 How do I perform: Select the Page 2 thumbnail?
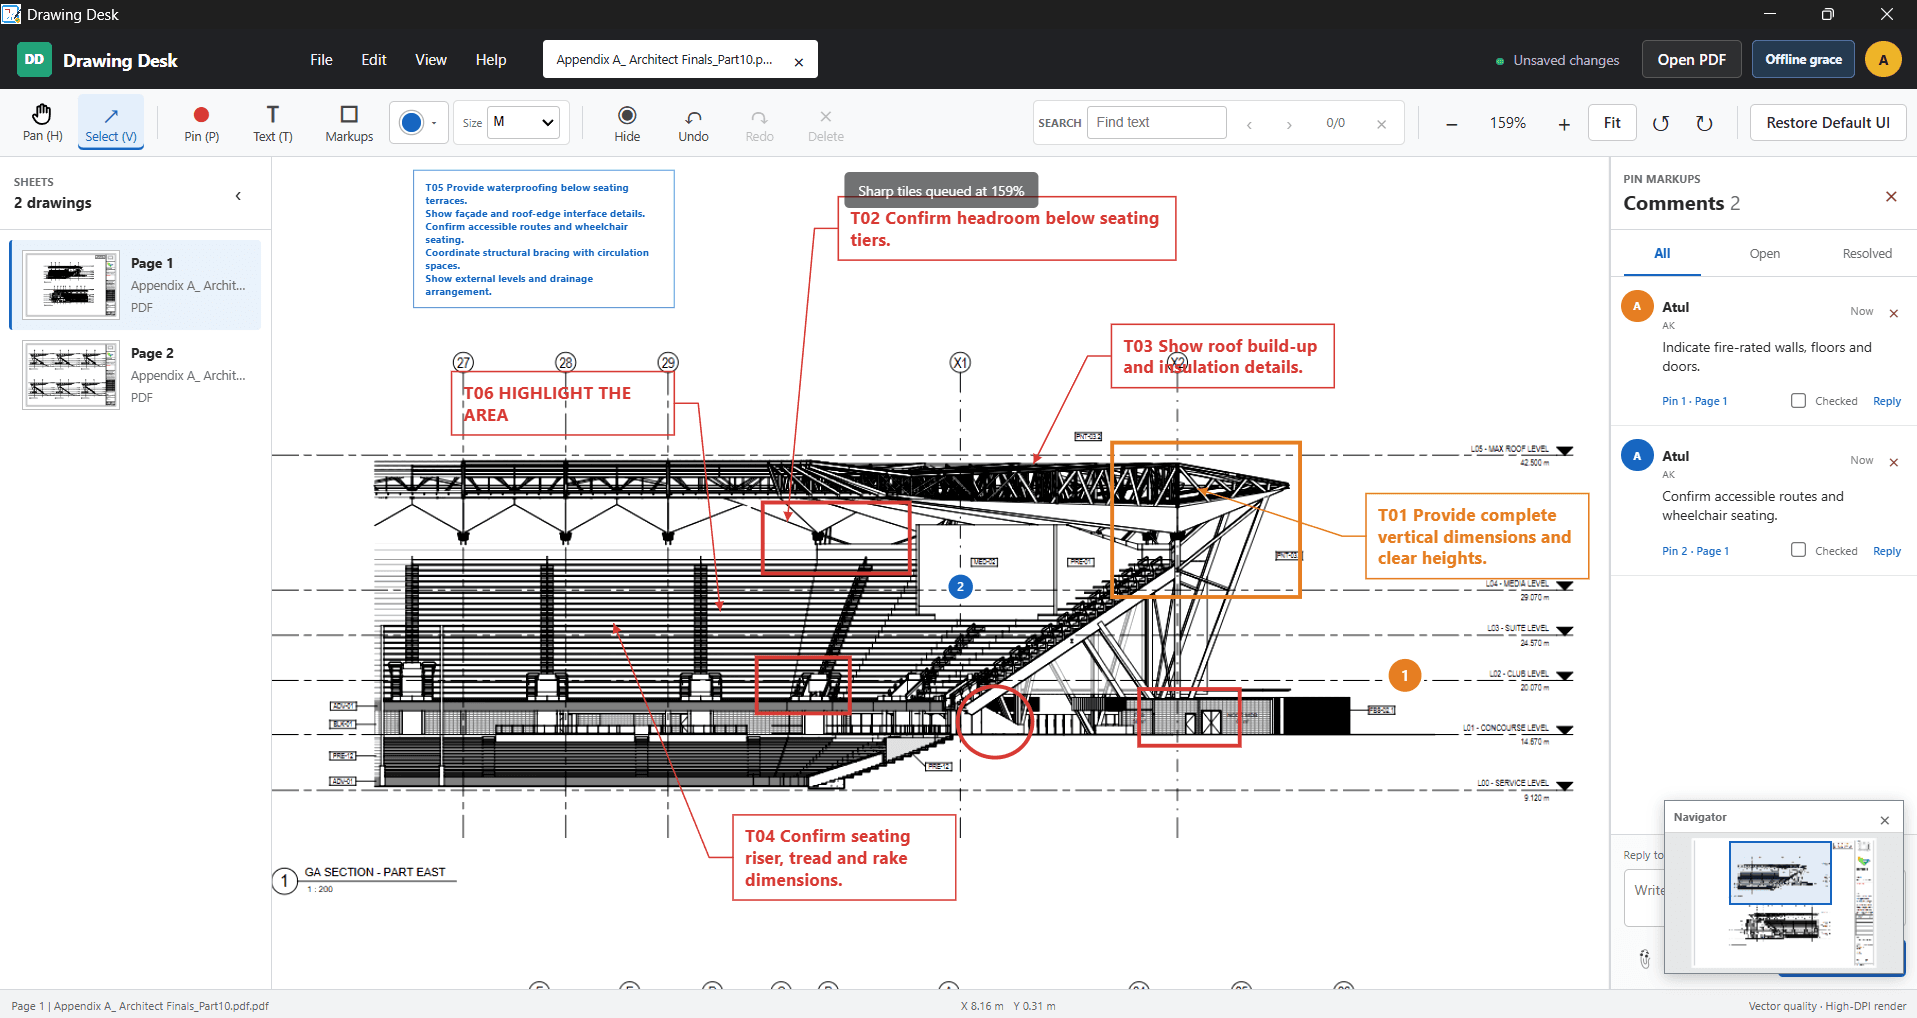click(x=72, y=375)
